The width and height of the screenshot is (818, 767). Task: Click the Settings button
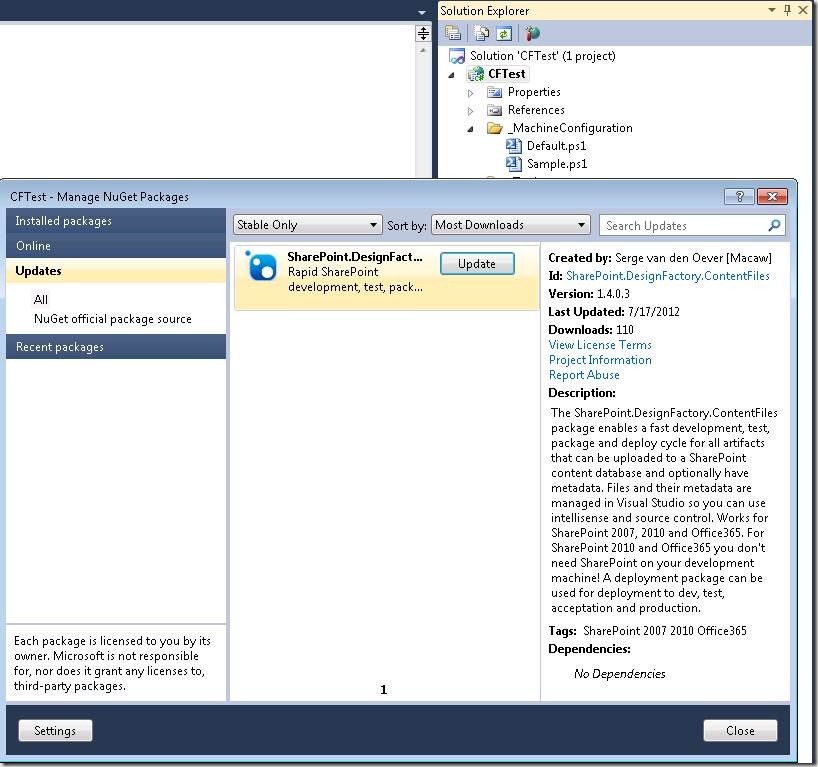coord(55,730)
